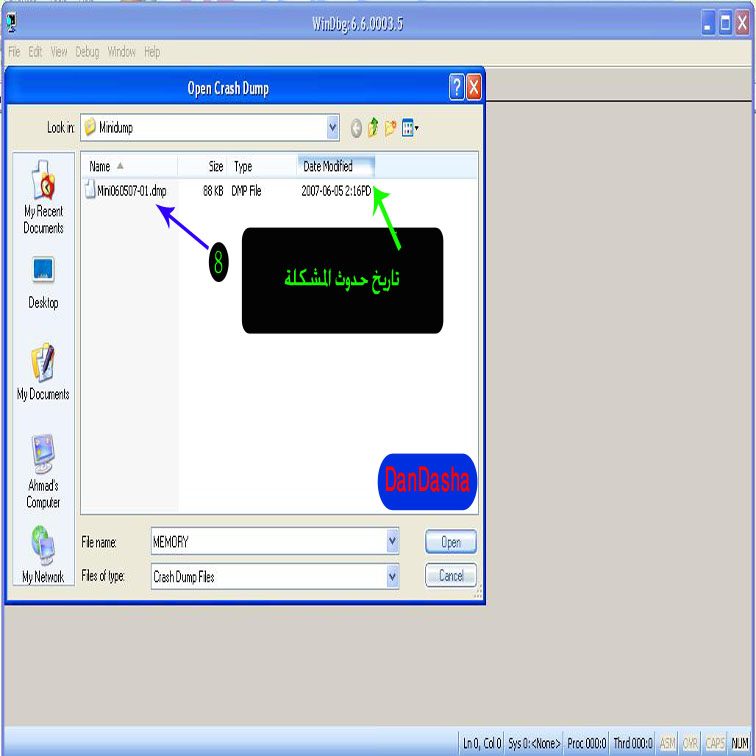Click into the File name field

pyautogui.click(x=269, y=542)
